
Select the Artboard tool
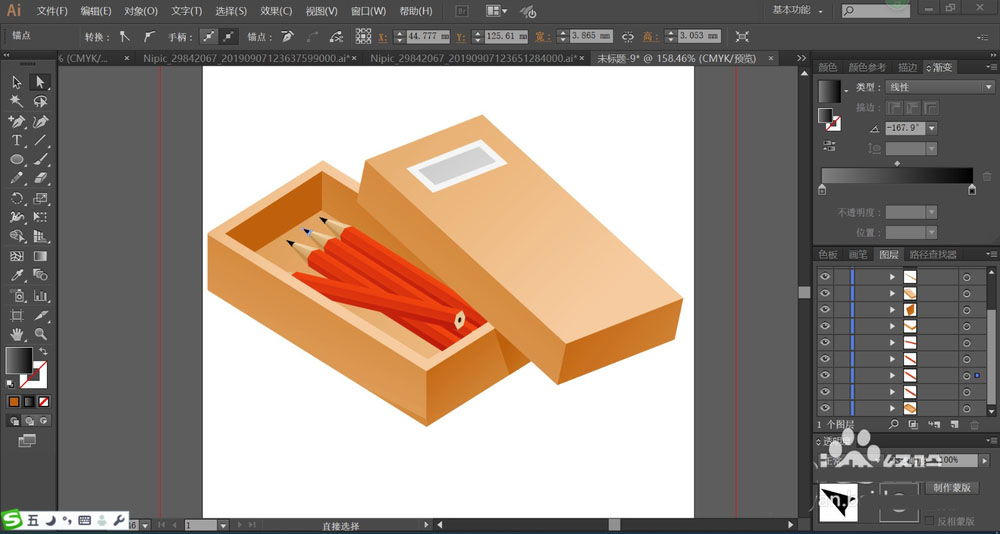[x=17, y=315]
